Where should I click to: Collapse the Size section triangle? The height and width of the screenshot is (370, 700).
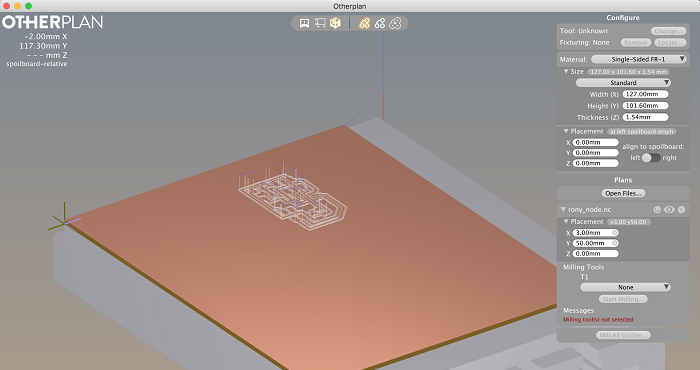(x=566, y=71)
